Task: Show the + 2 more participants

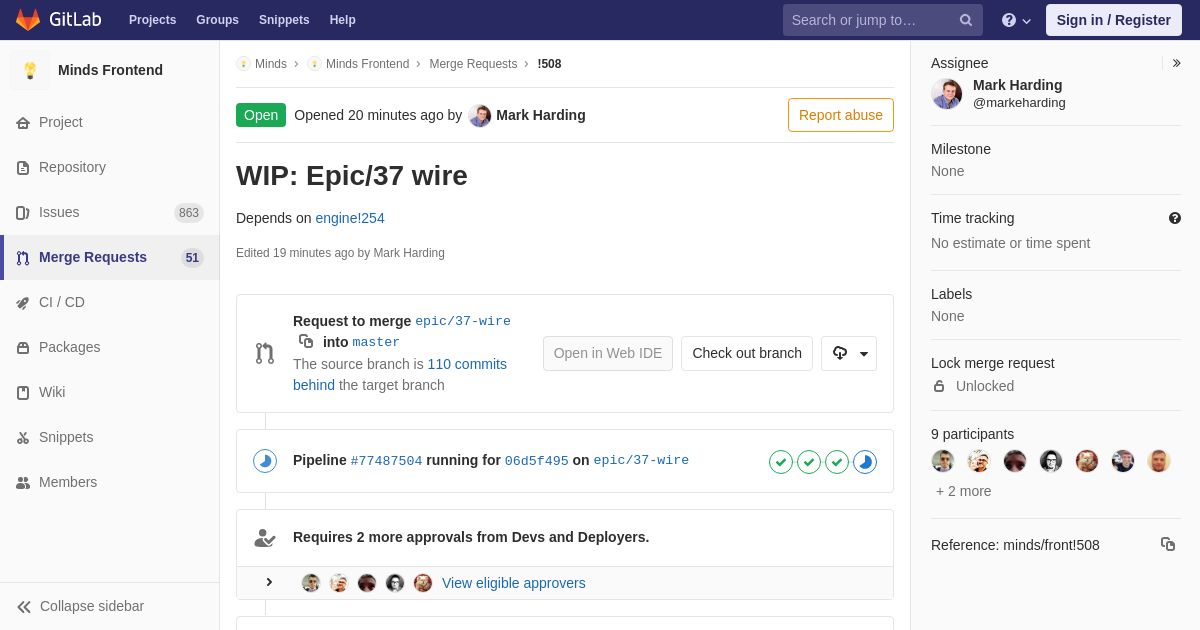Action: coord(964,491)
